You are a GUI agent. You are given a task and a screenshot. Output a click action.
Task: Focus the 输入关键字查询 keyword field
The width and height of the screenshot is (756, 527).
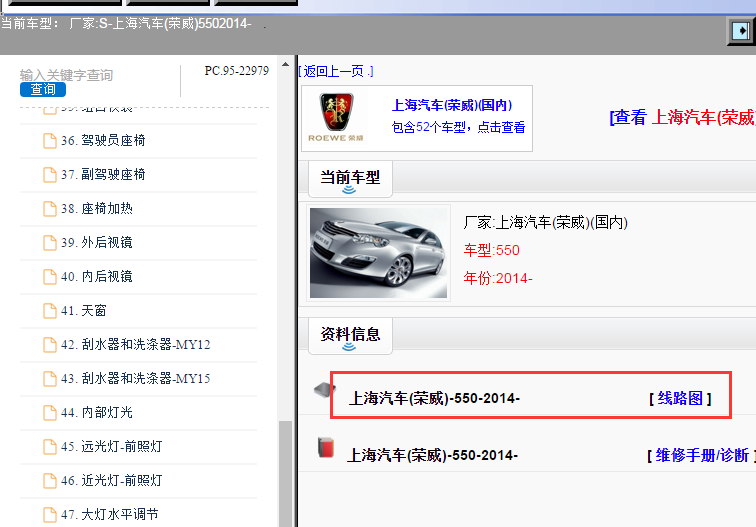pyautogui.click(x=67, y=75)
